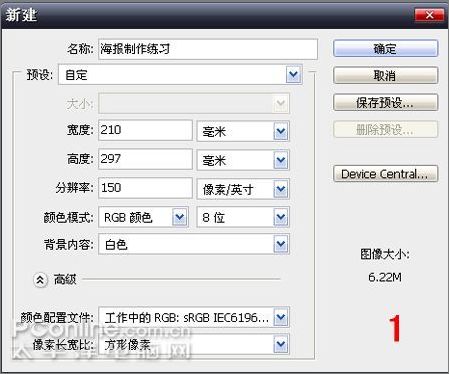Screen dimensions: 449x374
Task: Click the 图像大小 6.22M value text
Action: point(385,277)
